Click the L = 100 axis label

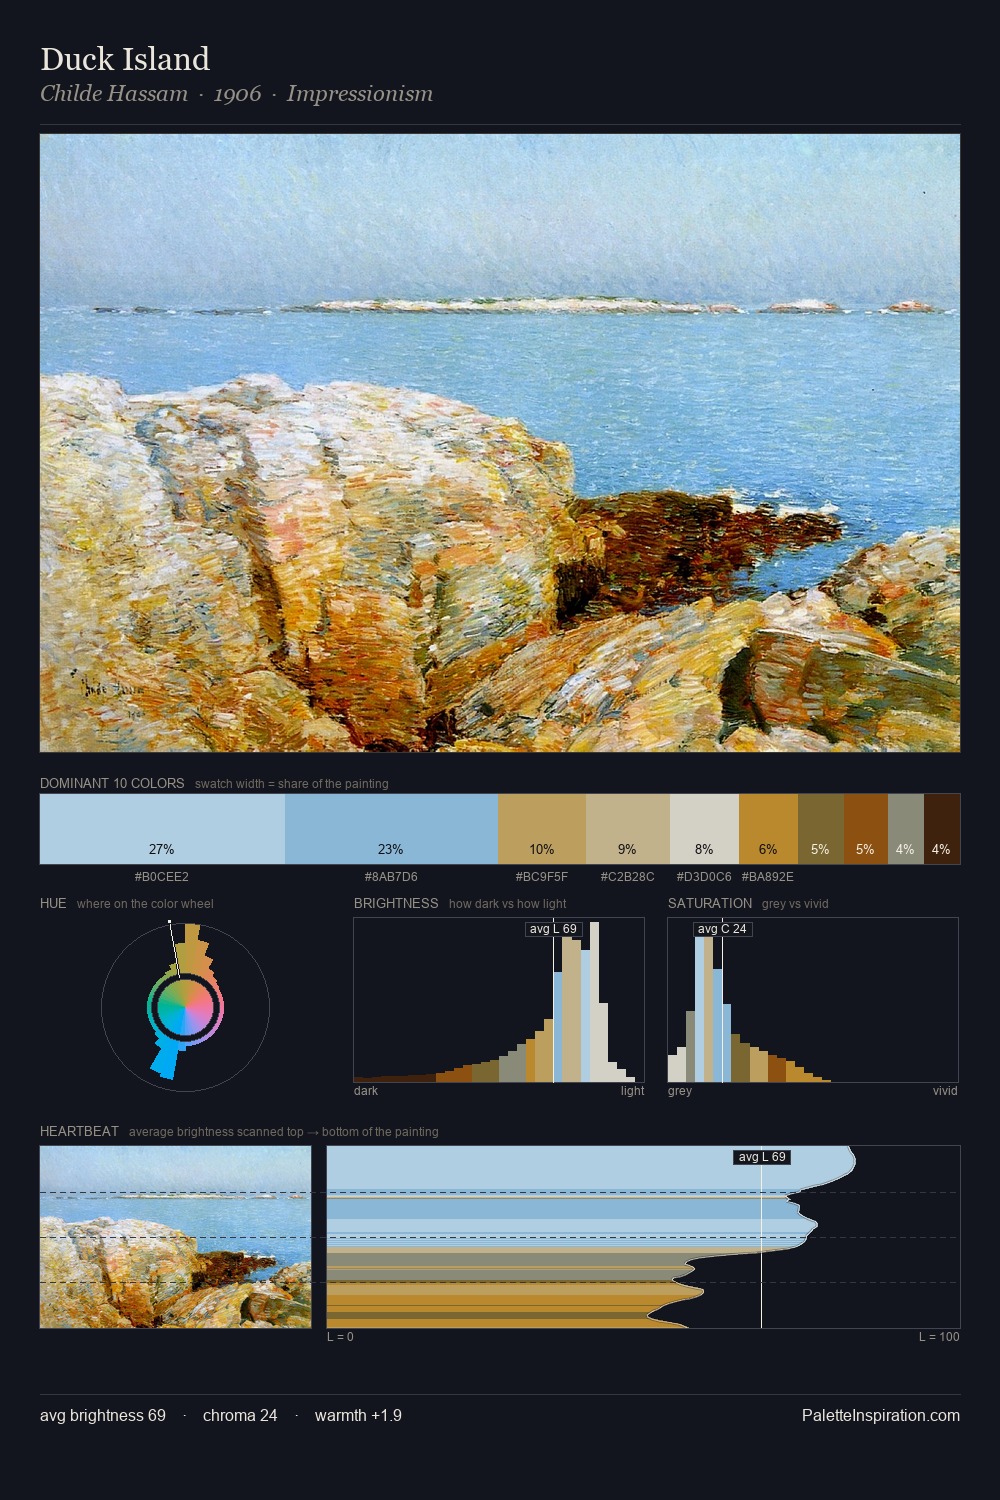[x=939, y=1337]
